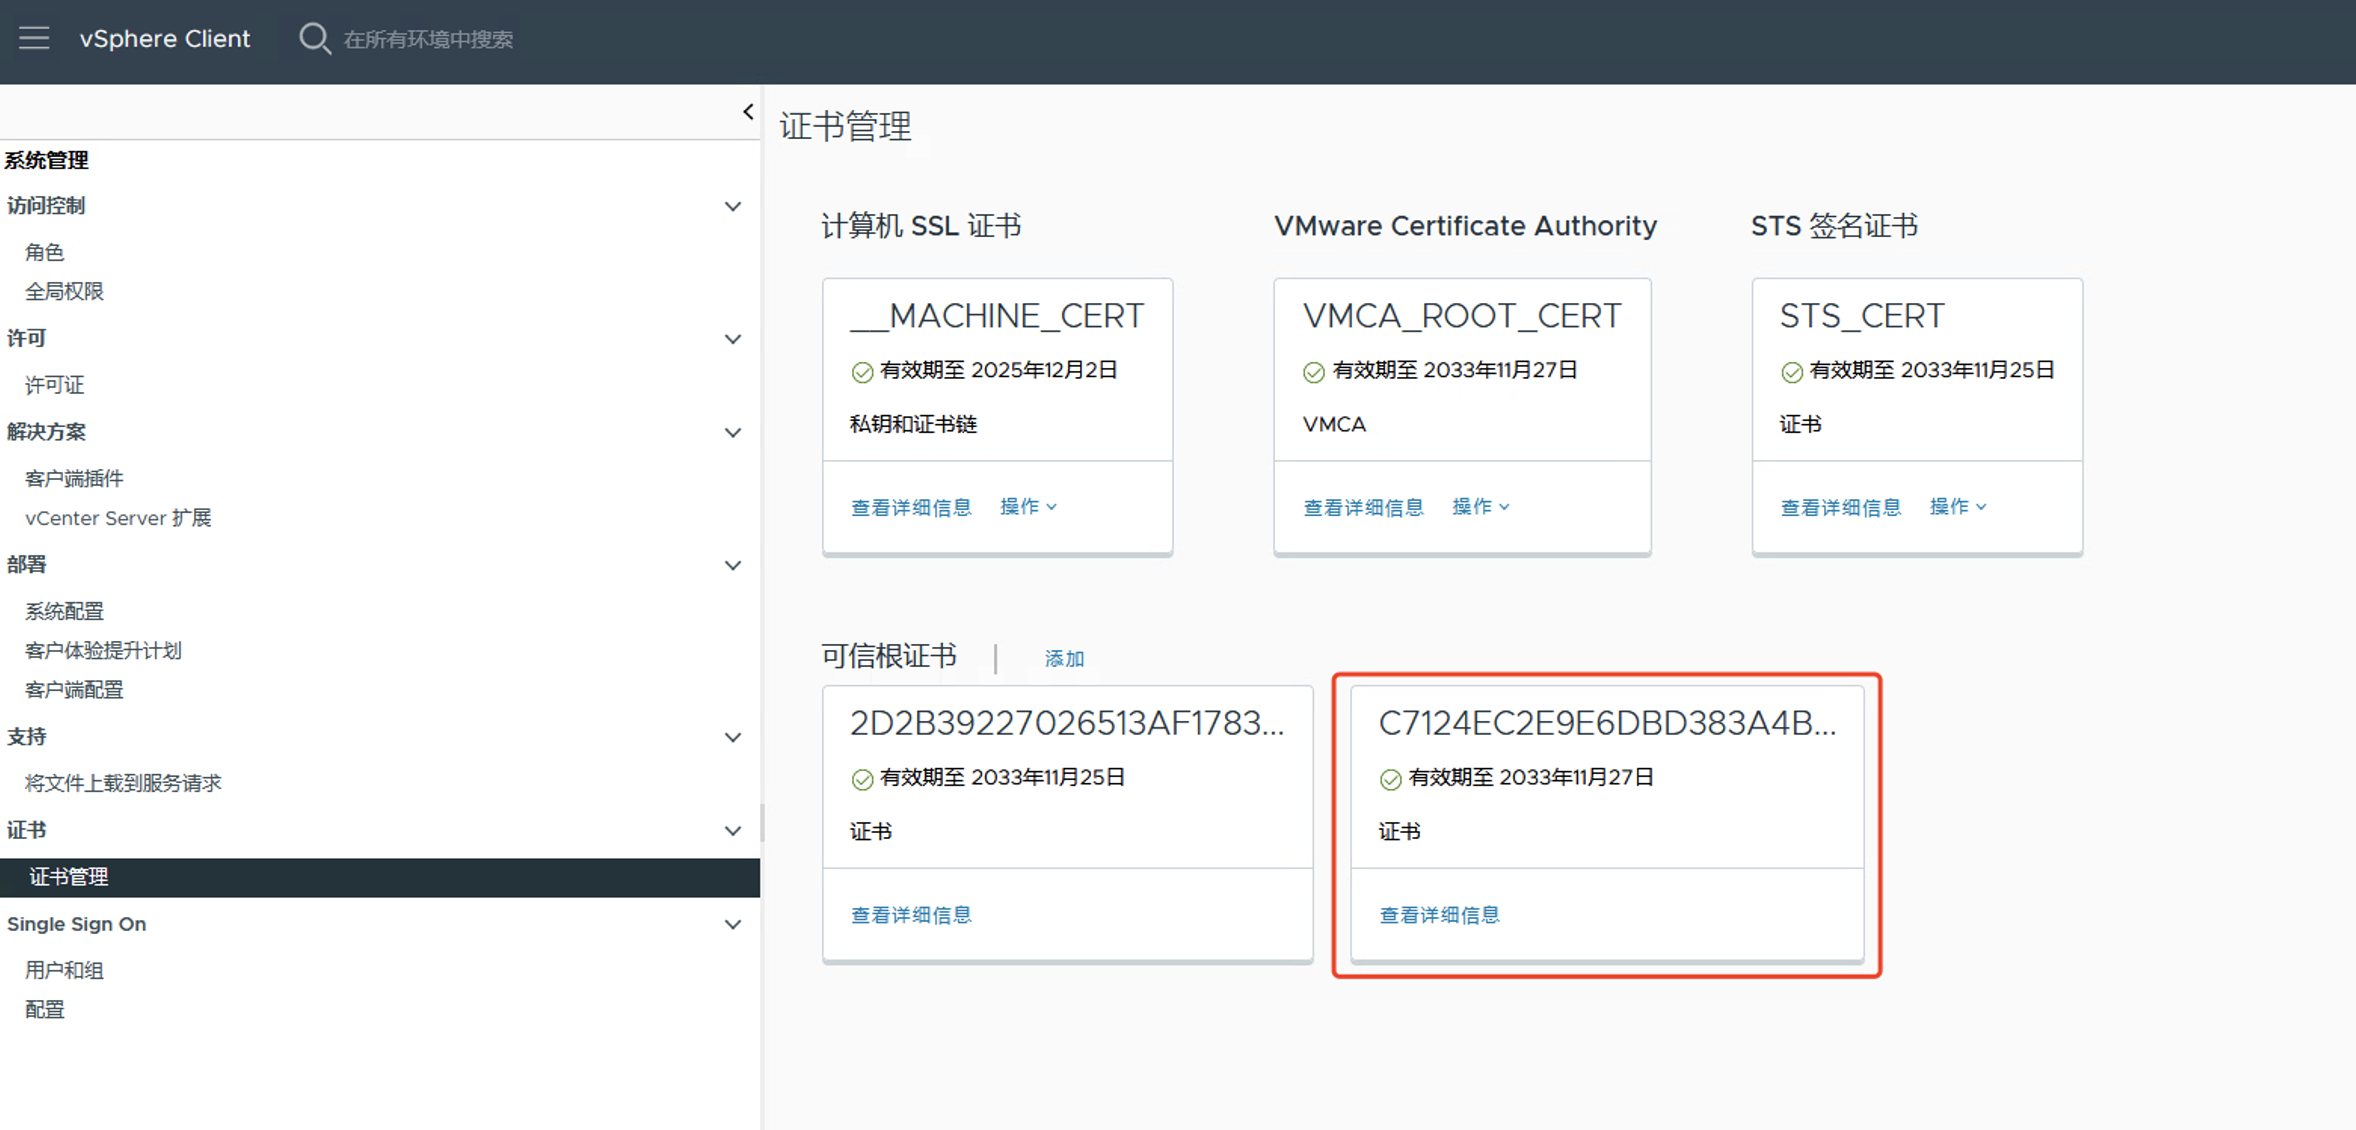Click the 2D2B3922 certificate validity check icon

click(x=862, y=779)
